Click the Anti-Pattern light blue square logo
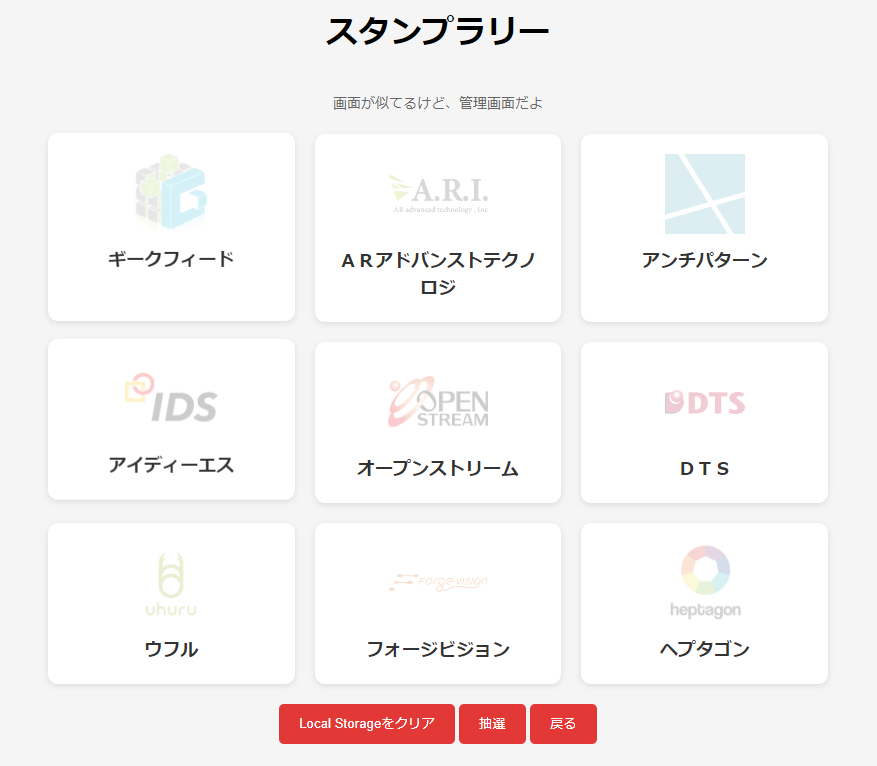 pyautogui.click(x=704, y=194)
